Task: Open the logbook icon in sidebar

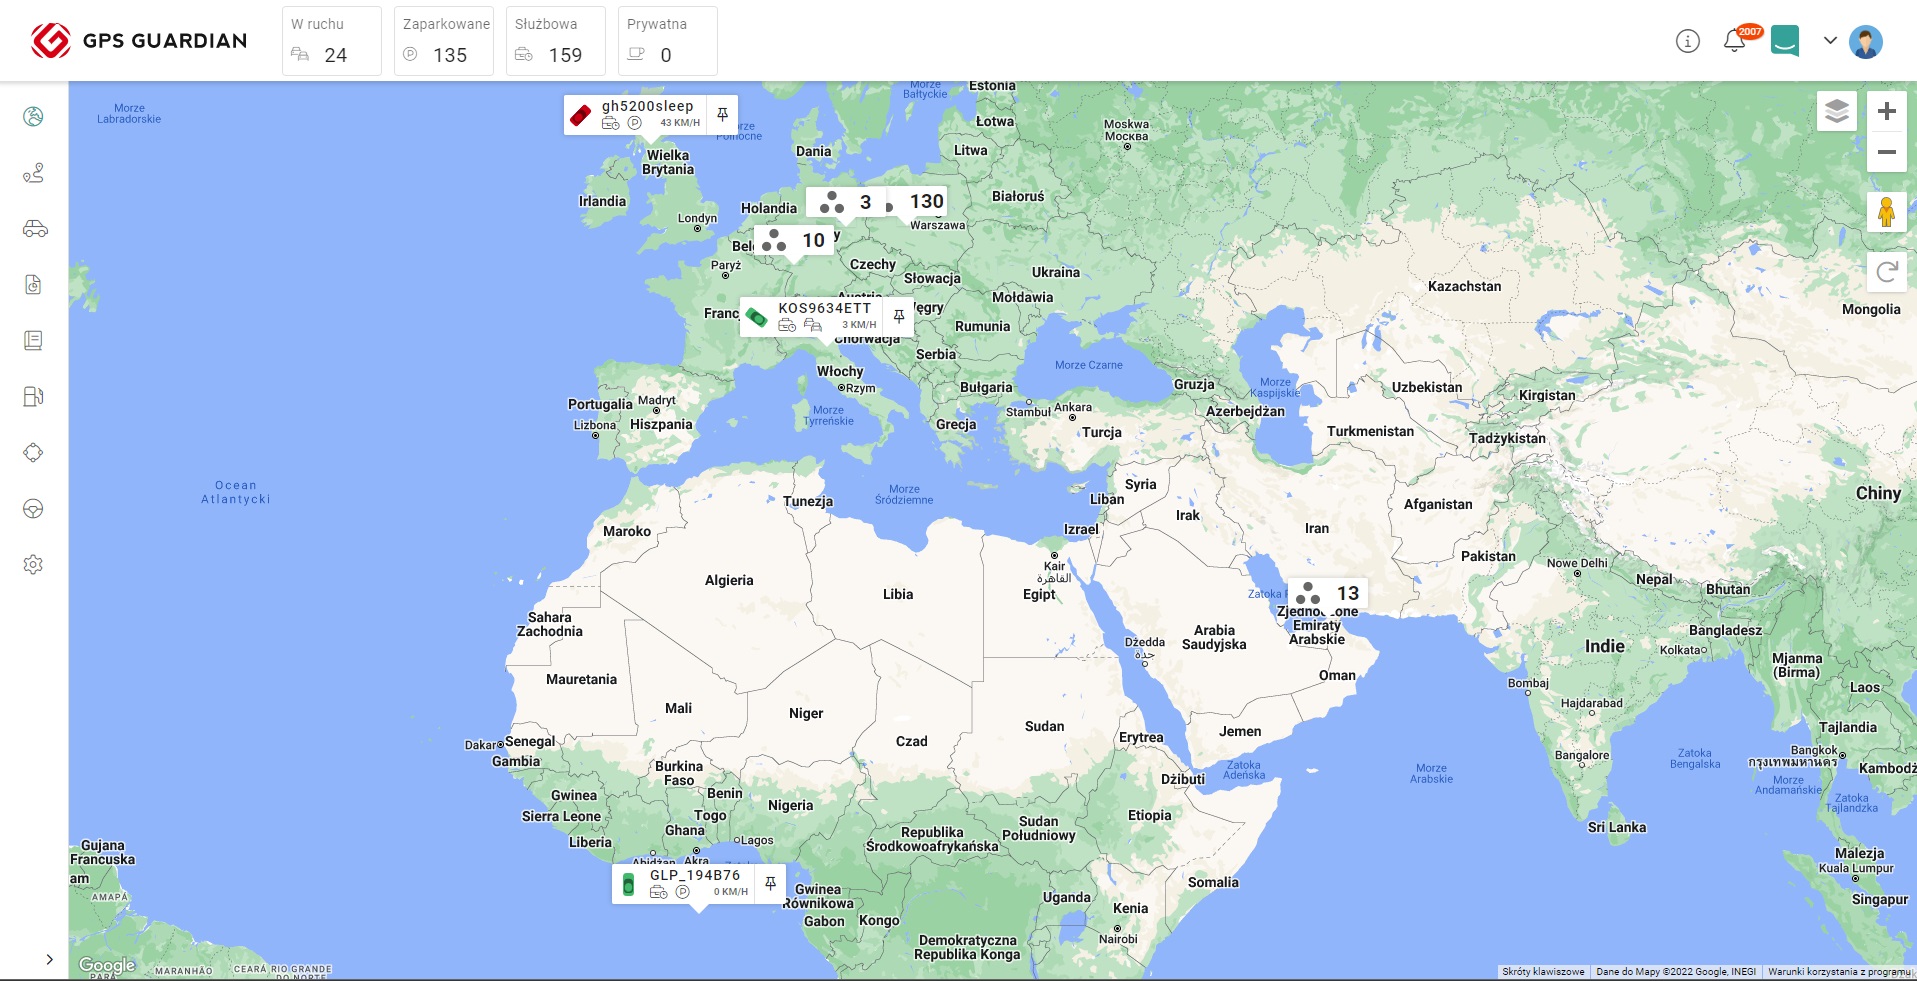Action: [x=33, y=341]
